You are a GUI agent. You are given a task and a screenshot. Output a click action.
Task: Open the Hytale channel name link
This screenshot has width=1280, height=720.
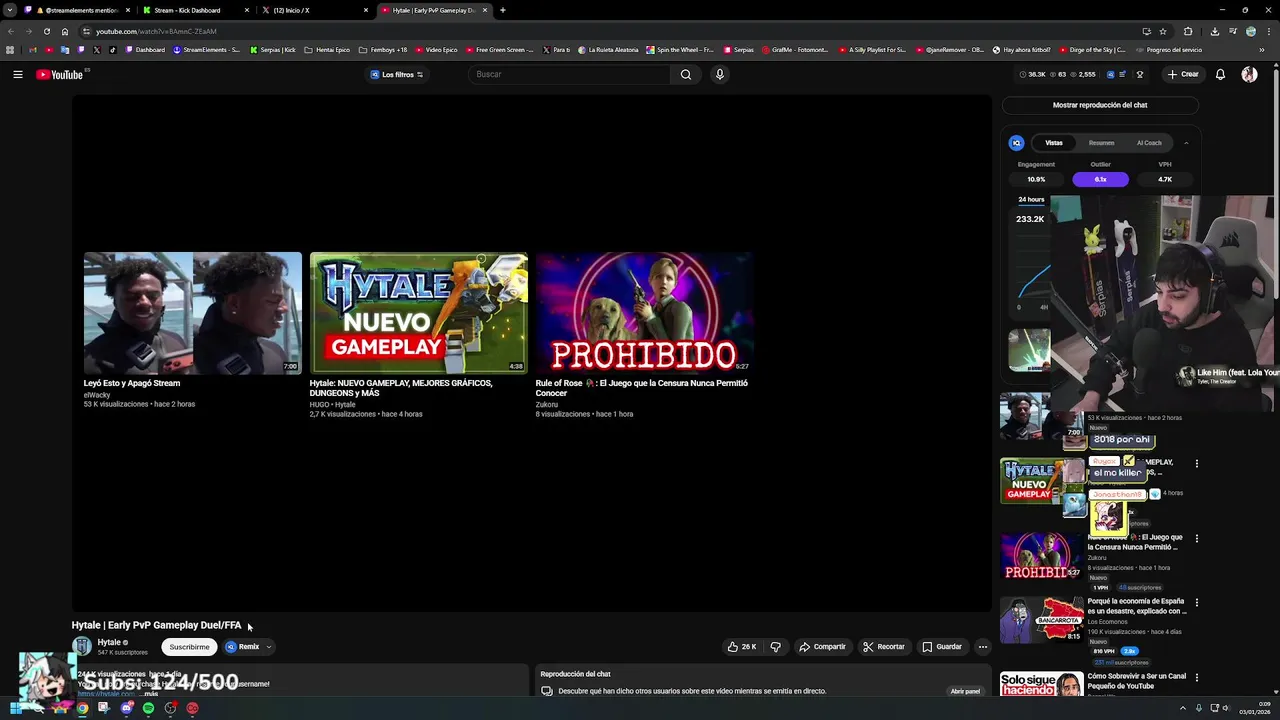109,642
